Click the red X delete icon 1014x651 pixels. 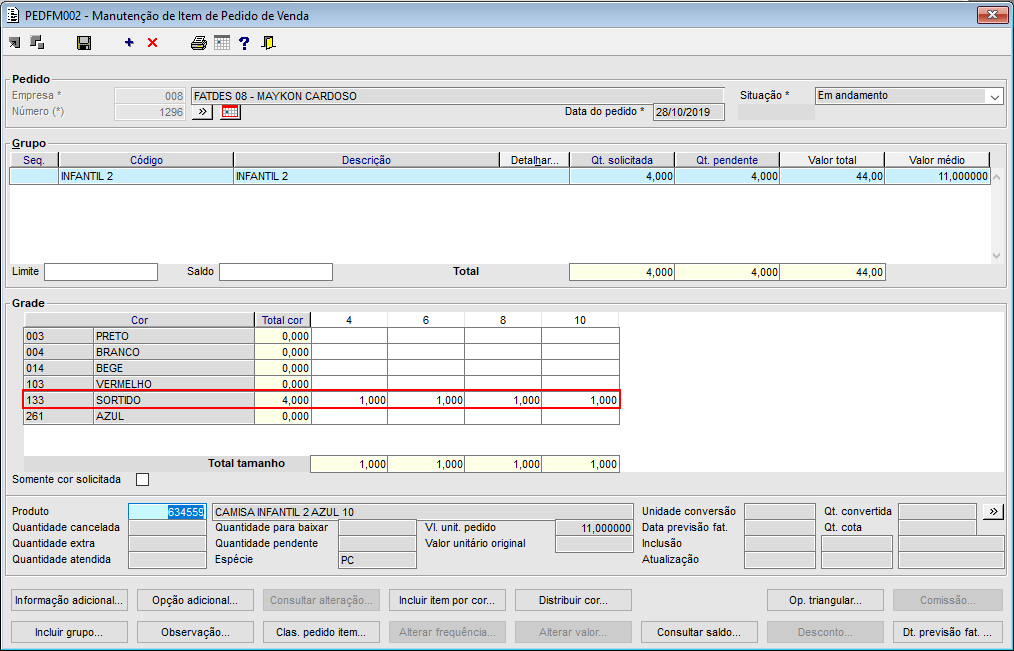(152, 43)
